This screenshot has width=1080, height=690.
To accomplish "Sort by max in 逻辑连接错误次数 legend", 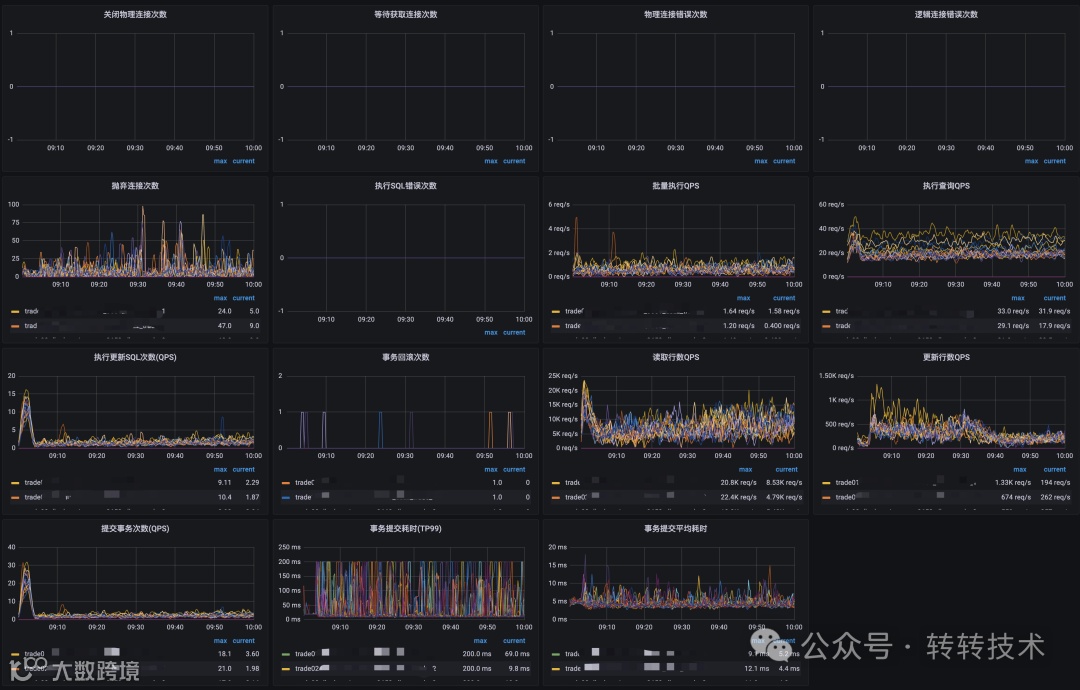I will point(1031,161).
